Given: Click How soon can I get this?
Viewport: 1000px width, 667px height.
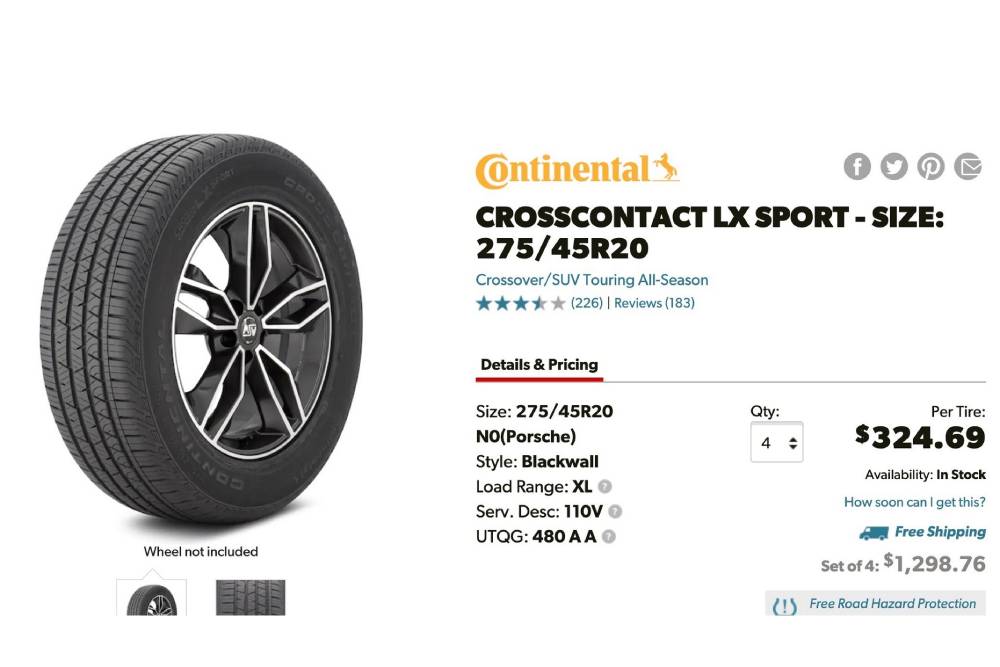Looking at the screenshot, I should click(x=916, y=502).
